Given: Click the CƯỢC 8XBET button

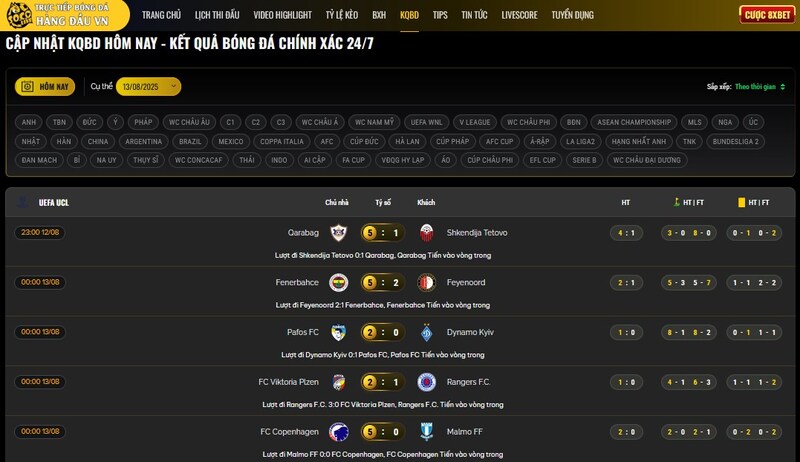Looking at the screenshot, I should 767,15.
